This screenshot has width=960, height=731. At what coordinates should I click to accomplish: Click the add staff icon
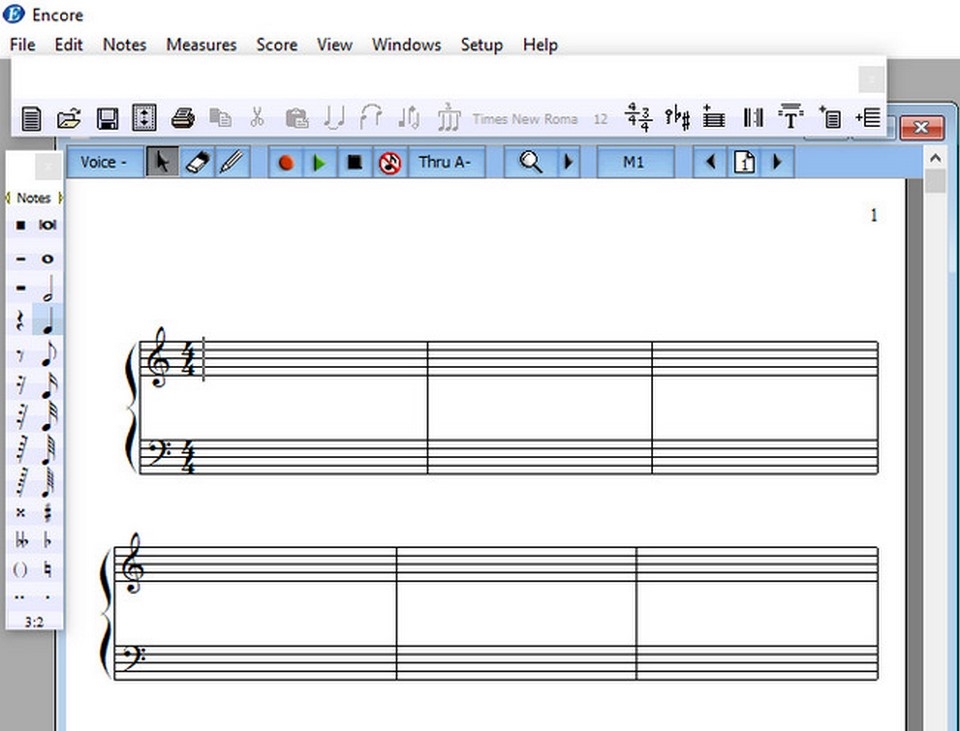click(713, 117)
